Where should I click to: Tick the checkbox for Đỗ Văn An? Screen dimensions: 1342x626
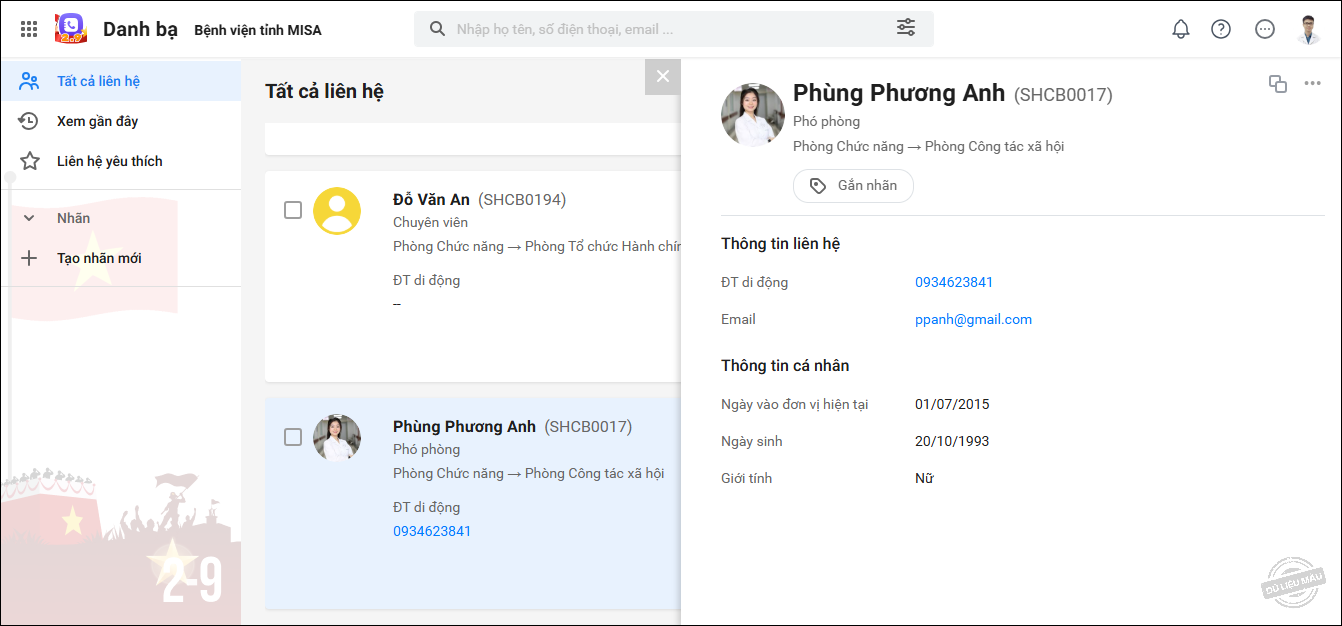pos(293,210)
